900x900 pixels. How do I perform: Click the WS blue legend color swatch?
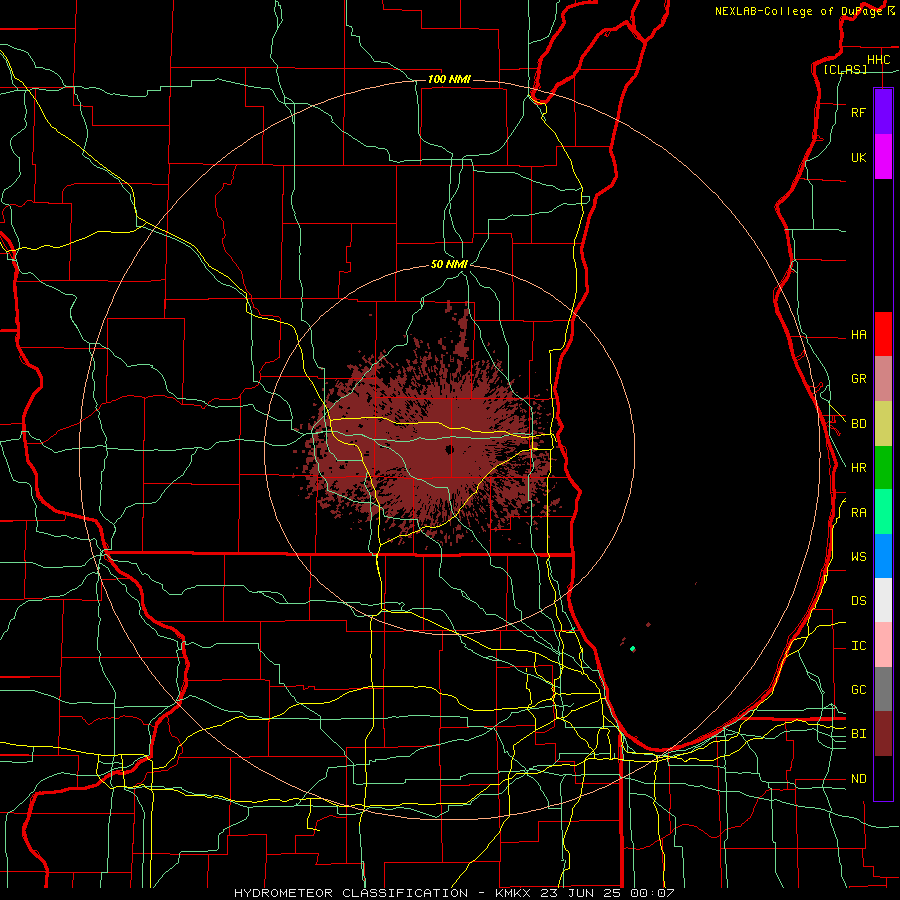click(883, 556)
